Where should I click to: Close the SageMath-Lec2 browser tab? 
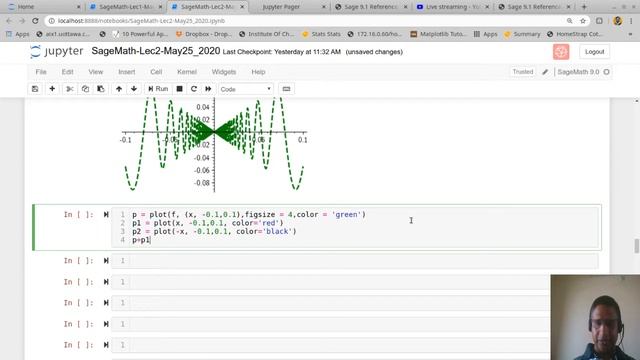[x=242, y=7]
